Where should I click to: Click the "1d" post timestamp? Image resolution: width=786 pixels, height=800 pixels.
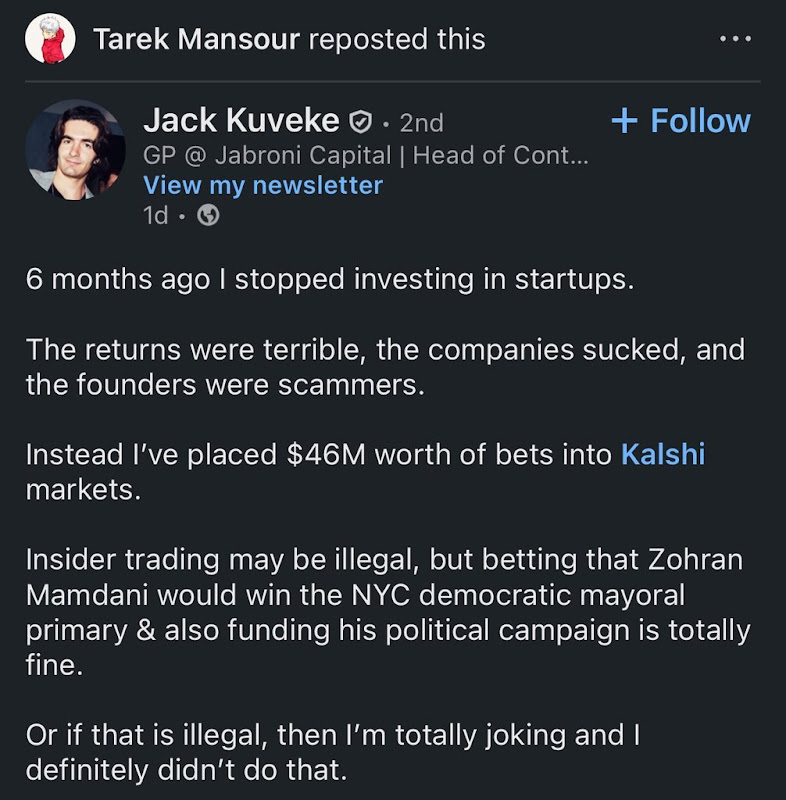pyautogui.click(x=156, y=215)
